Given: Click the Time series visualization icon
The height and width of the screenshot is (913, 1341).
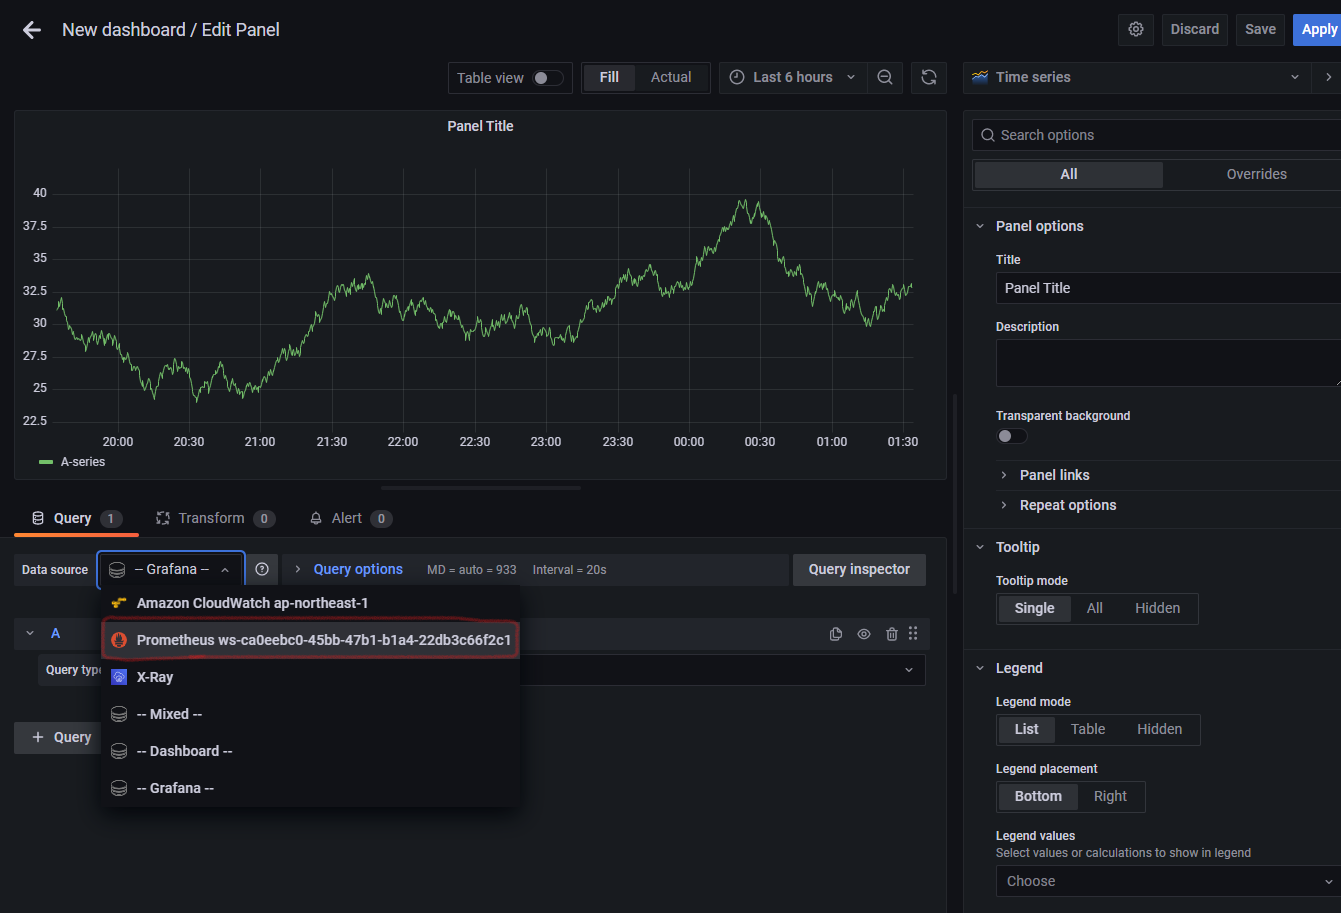Looking at the screenshot, I should 980,77.
